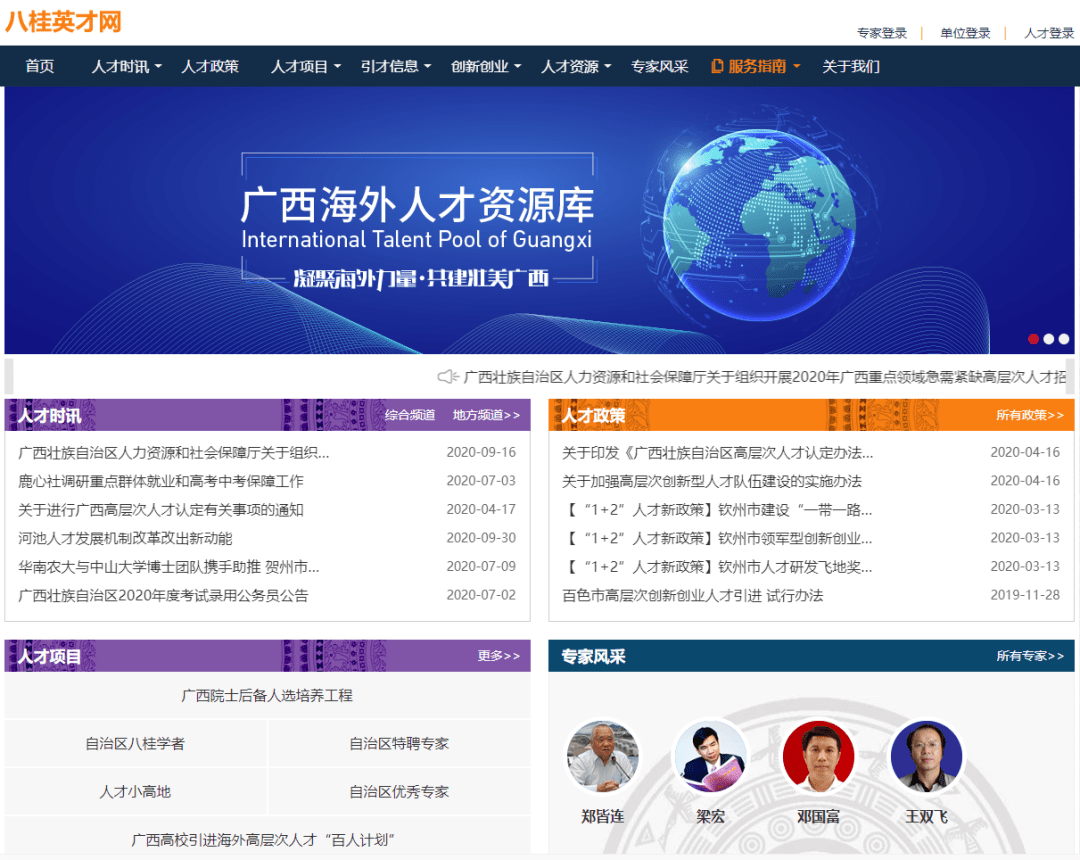This screenshot has height=860, width=1080.
Task: Open news 广西壮族自治区人力资源和社会保障厅关于组织...
Action: (x=174, y=452)
